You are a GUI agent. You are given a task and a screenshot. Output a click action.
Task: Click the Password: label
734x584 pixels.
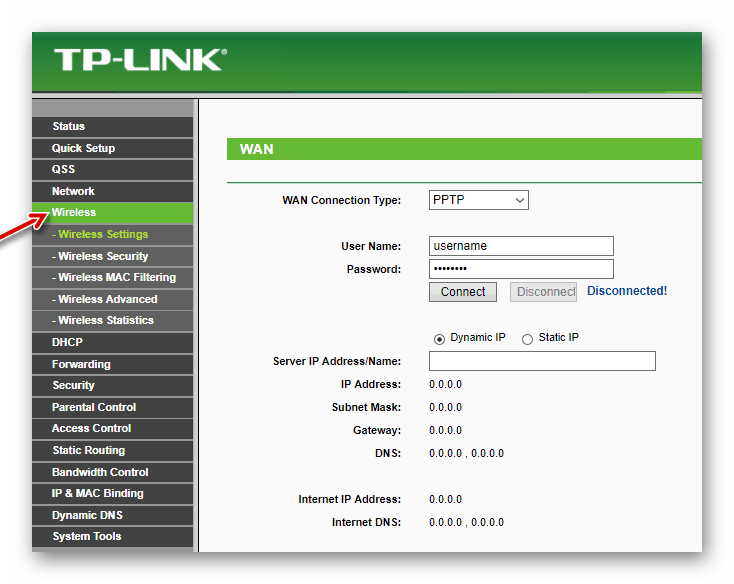click(x=374, y=270)
